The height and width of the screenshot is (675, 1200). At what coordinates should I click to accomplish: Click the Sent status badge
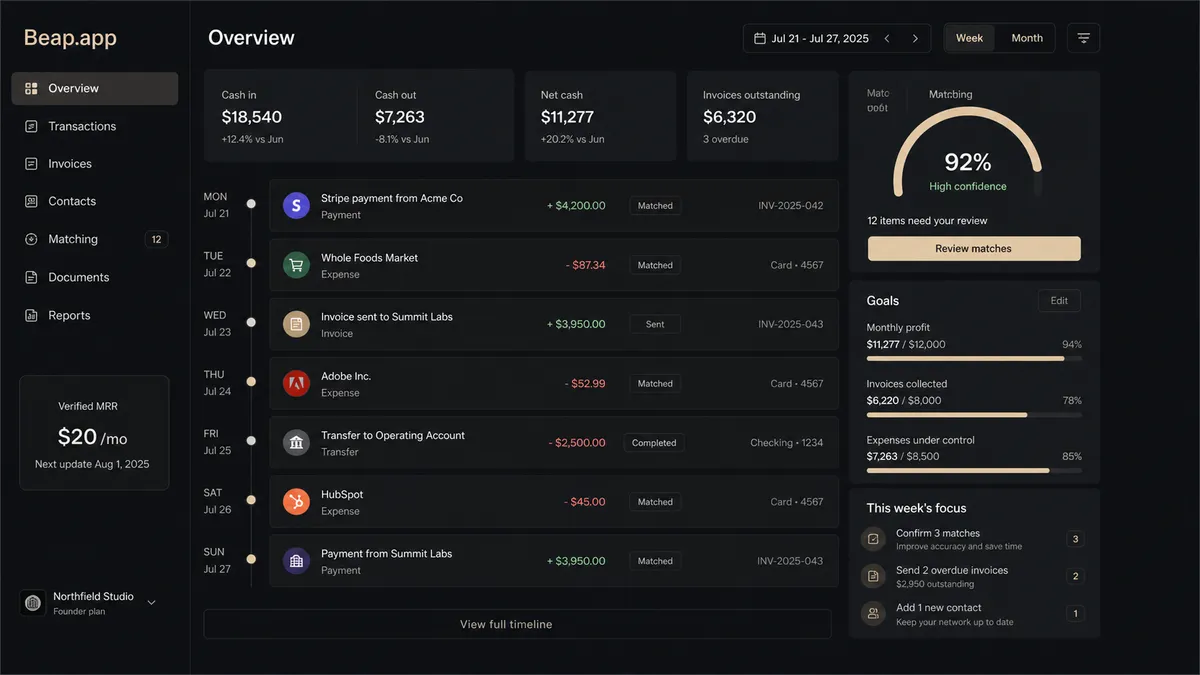click(x=655, y=324)
